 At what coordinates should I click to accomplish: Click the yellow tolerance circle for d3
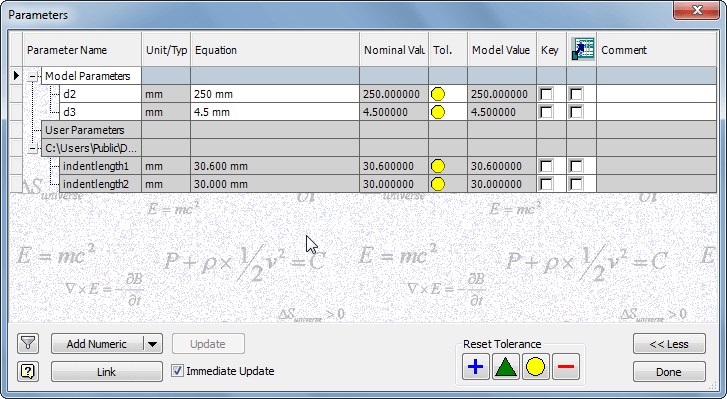pyautogui.click(x=438, y=112)
